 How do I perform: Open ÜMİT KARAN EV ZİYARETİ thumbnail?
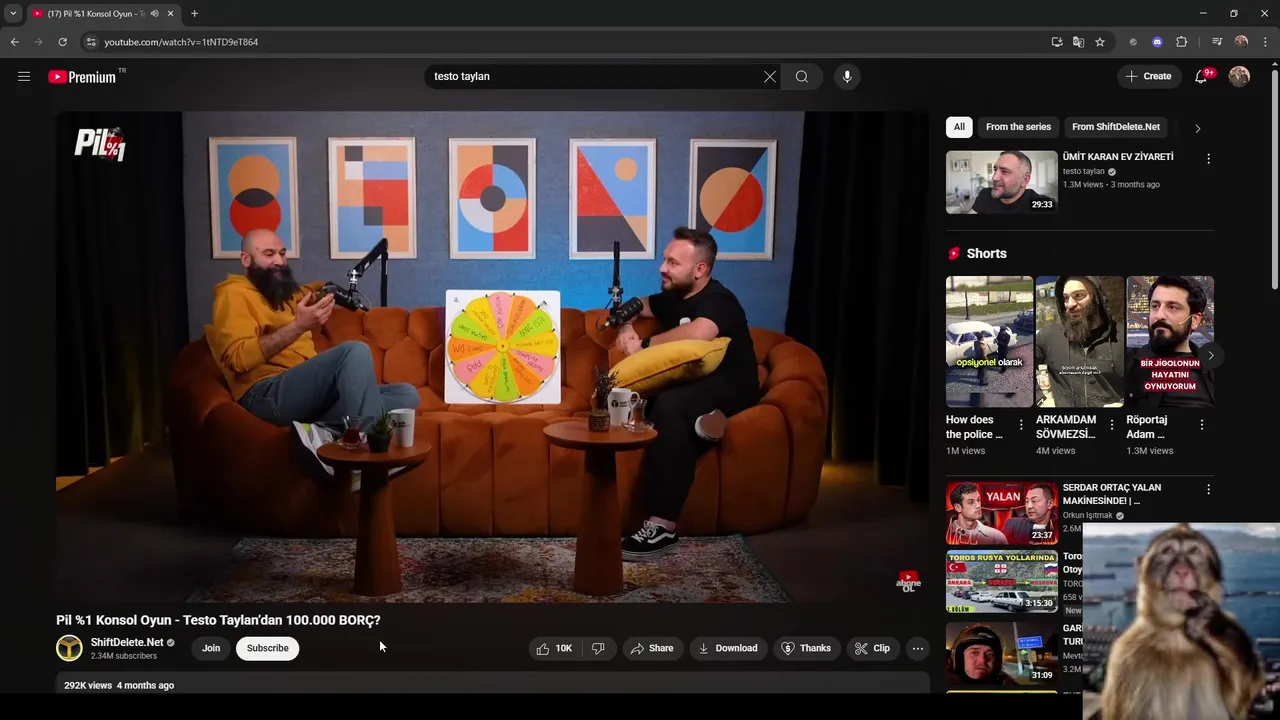coord(1002,182)
